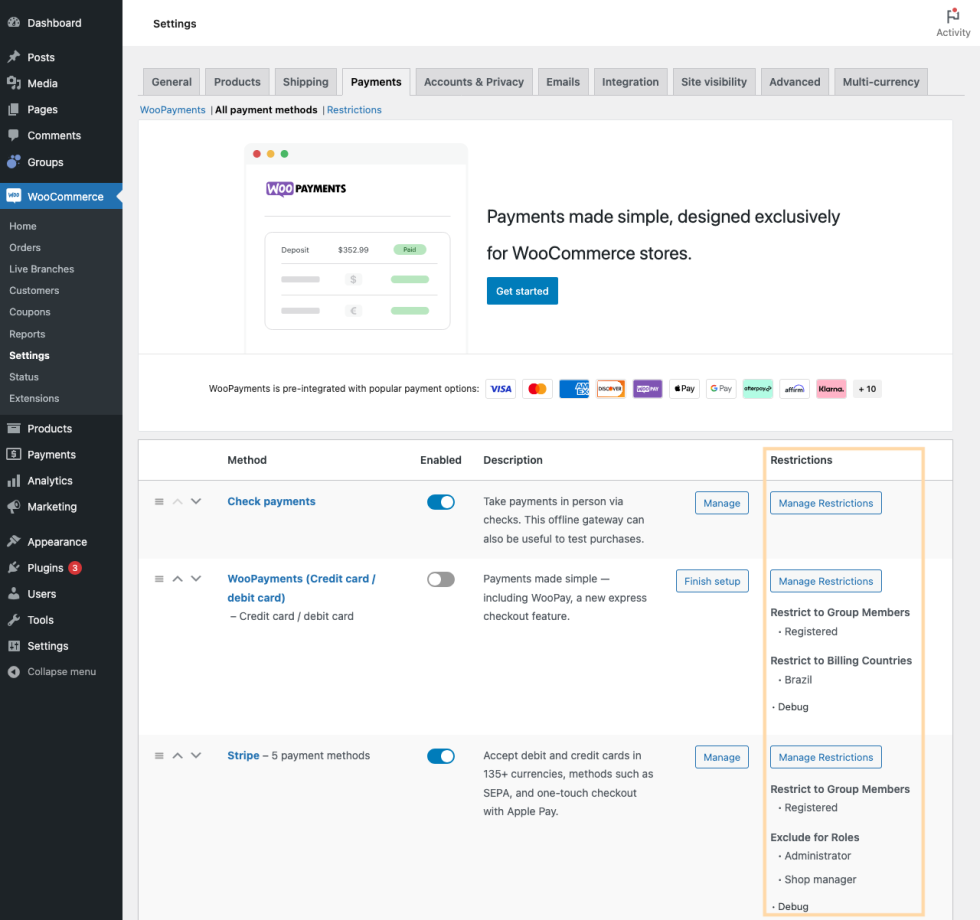Switch to the Shipping tab

click(306, 82)
